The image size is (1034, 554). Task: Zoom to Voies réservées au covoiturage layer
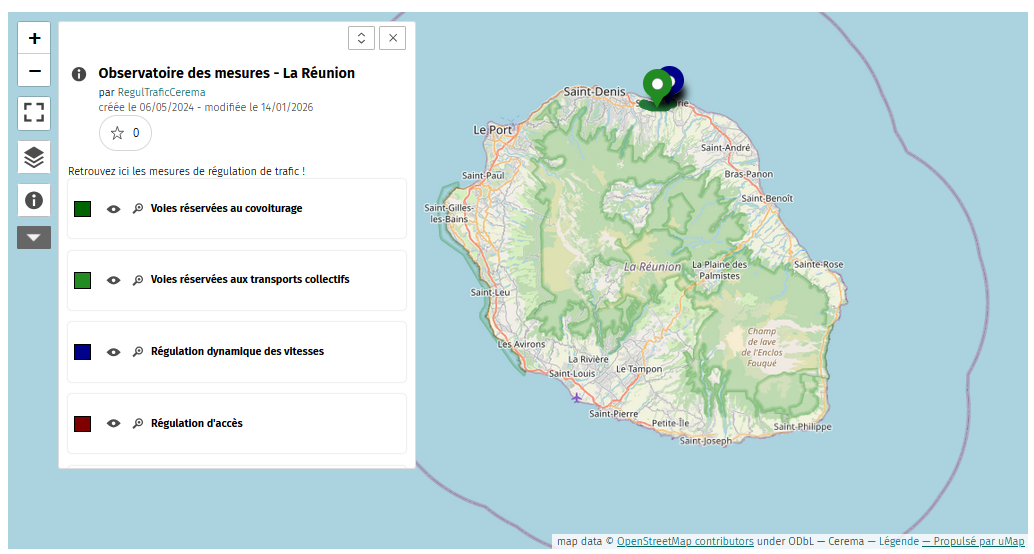pyautogui.click(x=138, y=209)
